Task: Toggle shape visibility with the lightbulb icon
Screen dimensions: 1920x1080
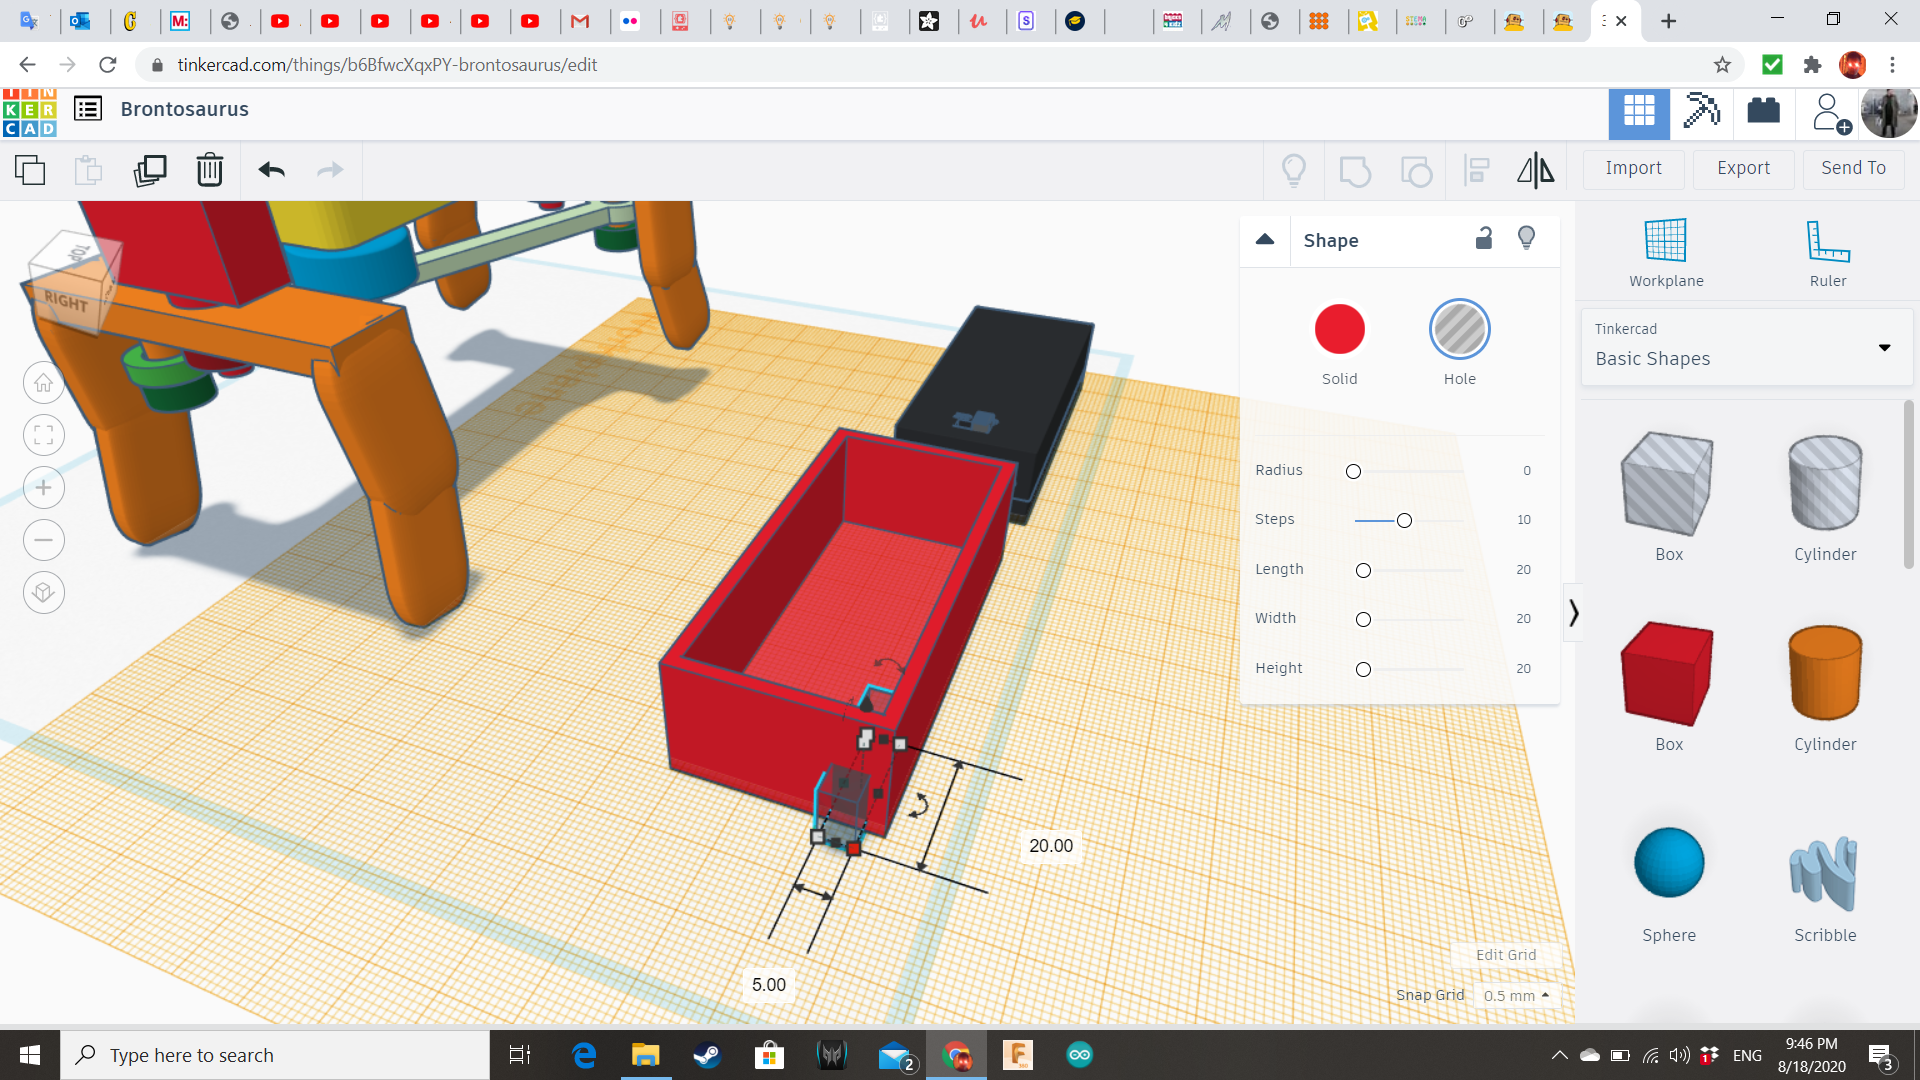Action: point(1526,238)
